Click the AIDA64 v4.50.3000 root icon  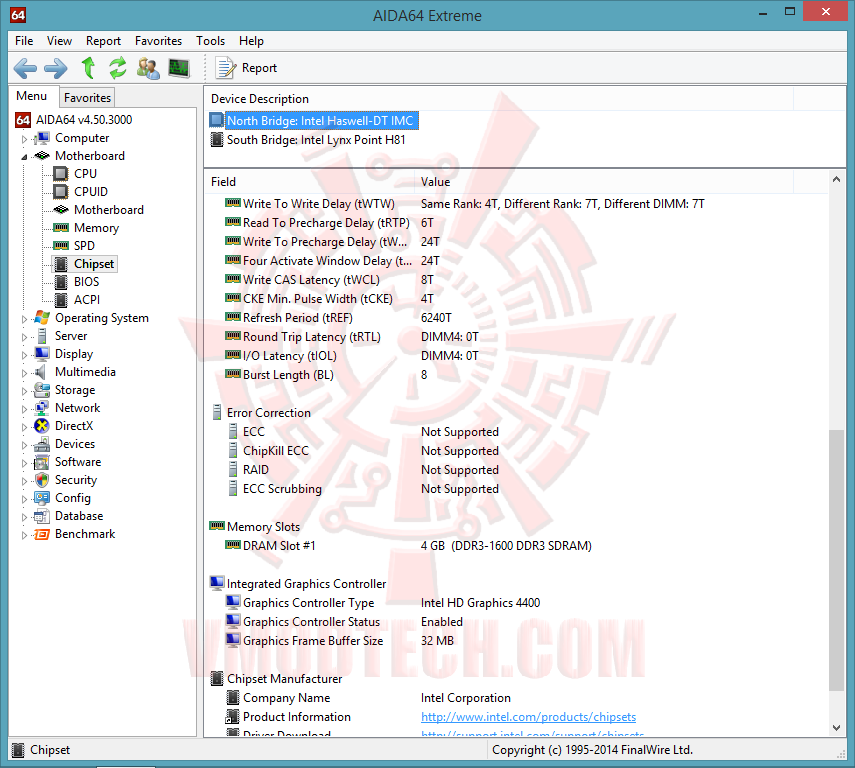pos(23,120)
